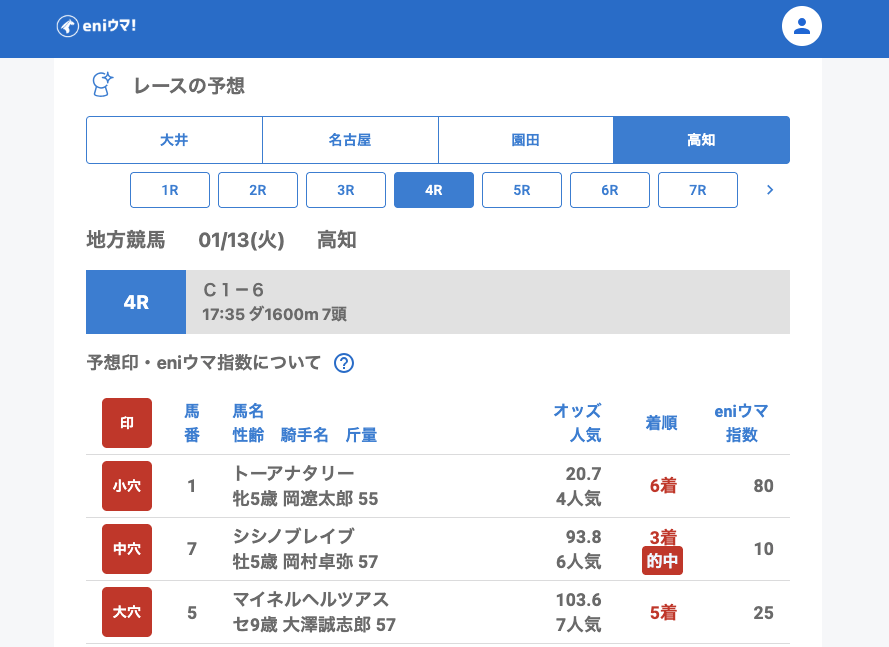Switch to the 大井 racecourse tab
This screenshot has height=647, width=889.
[x=174, y=140]
